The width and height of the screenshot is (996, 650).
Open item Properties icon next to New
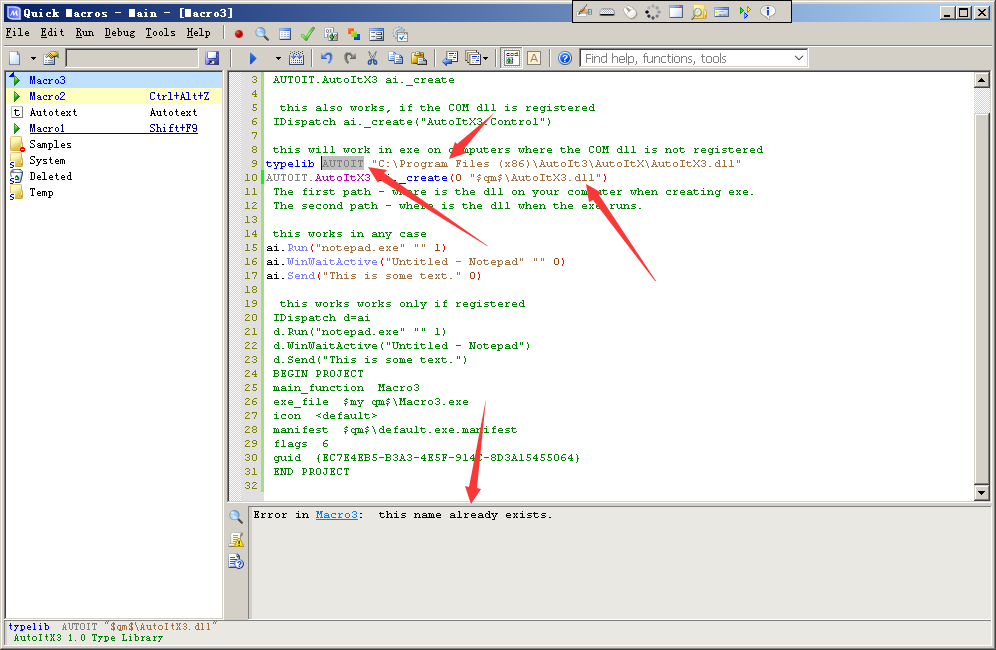click(51, 58)
